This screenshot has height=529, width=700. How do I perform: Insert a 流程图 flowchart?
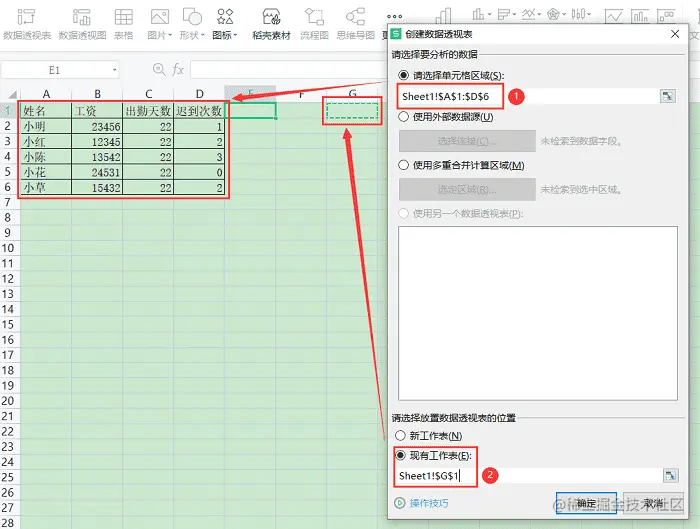(x=314, y=17)
